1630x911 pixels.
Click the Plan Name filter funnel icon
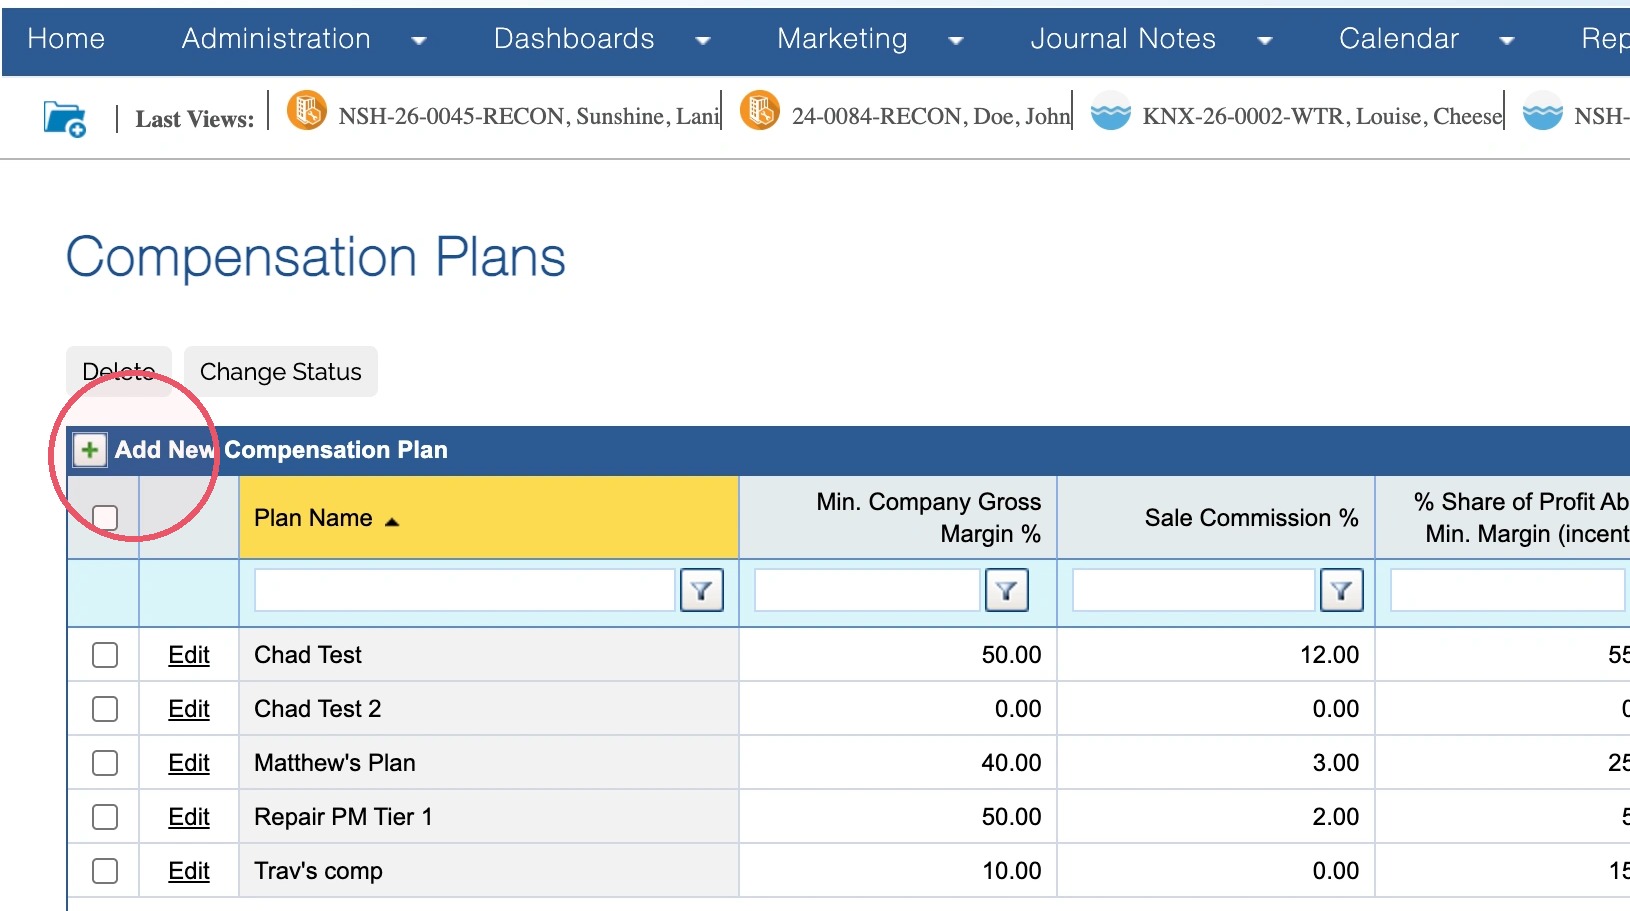[702, 590]
